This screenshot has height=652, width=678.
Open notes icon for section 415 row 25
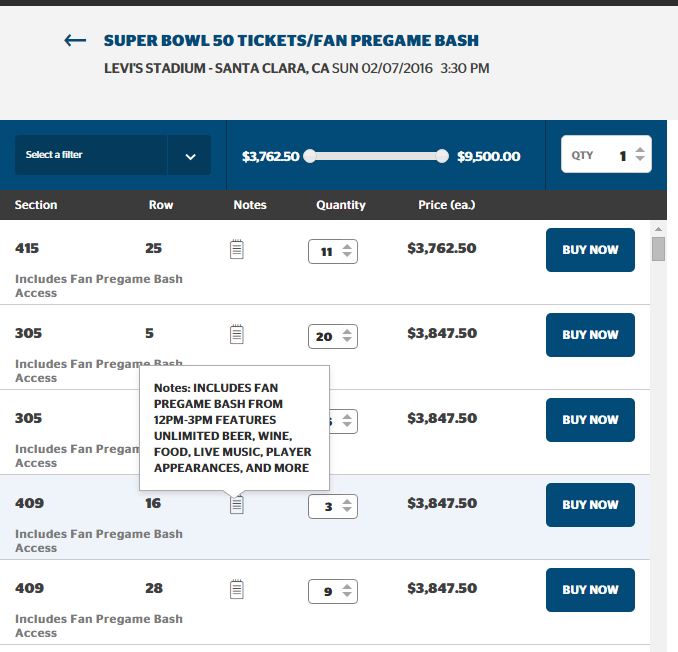click(x=237, y=249)
